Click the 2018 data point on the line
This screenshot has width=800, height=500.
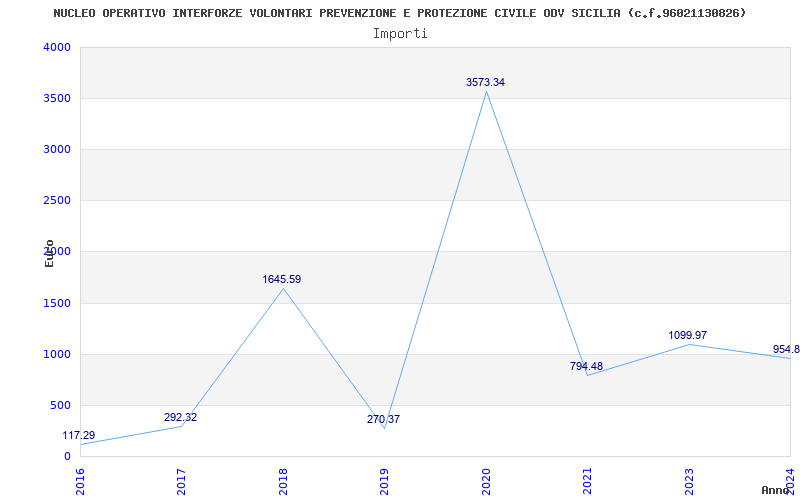(x=283, y=288)
